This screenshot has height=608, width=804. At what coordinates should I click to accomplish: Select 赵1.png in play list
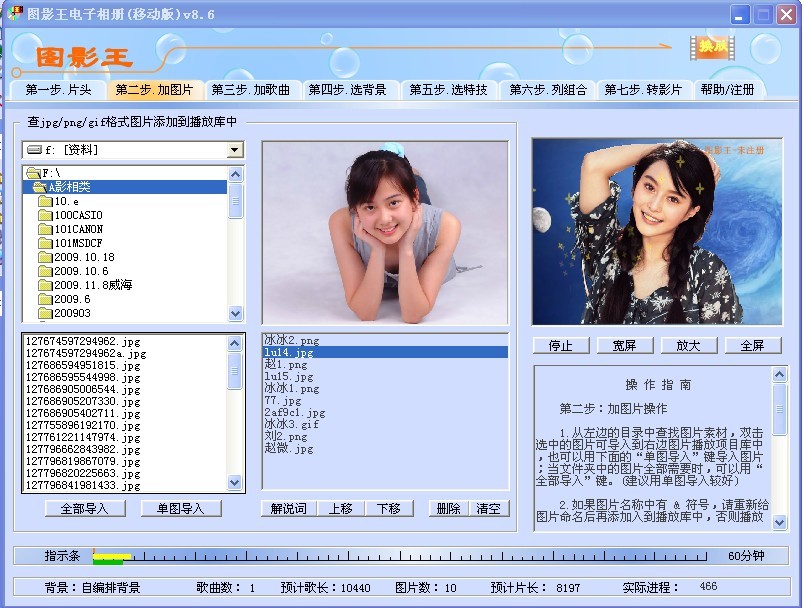point(286,364)
